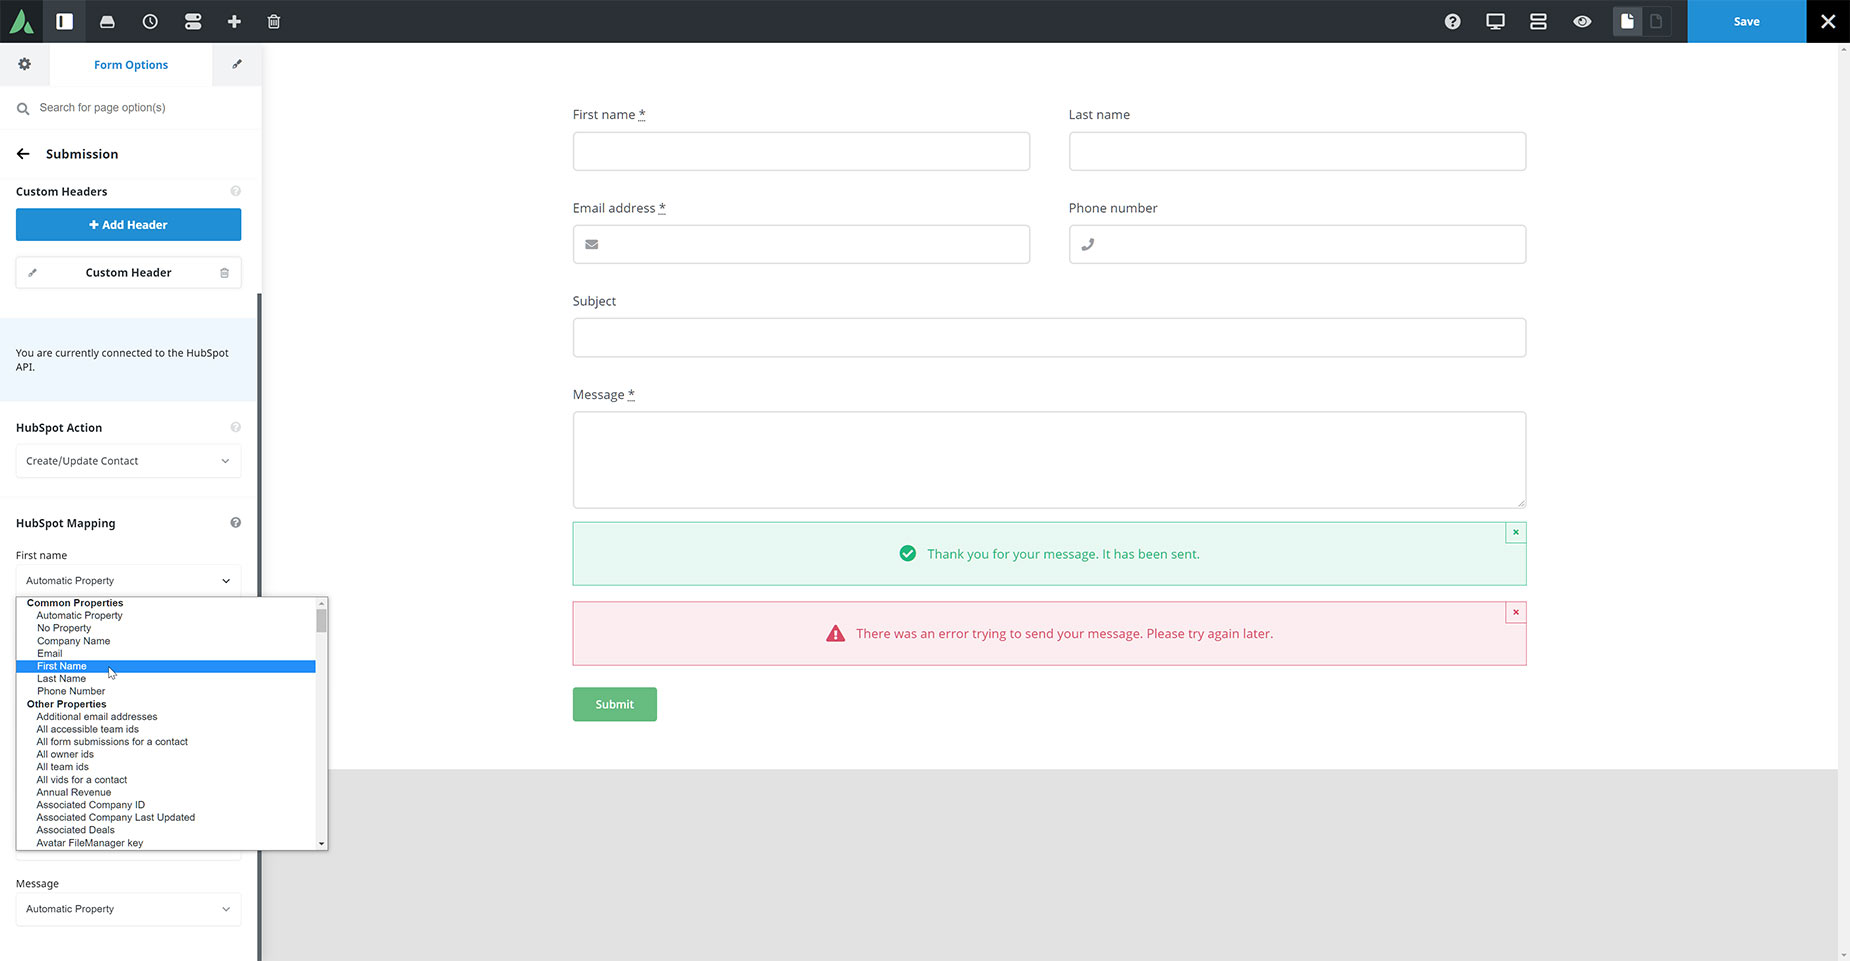Switch to desktop preview icon
Viewport: 1850px width, 961px height.
1495,21
